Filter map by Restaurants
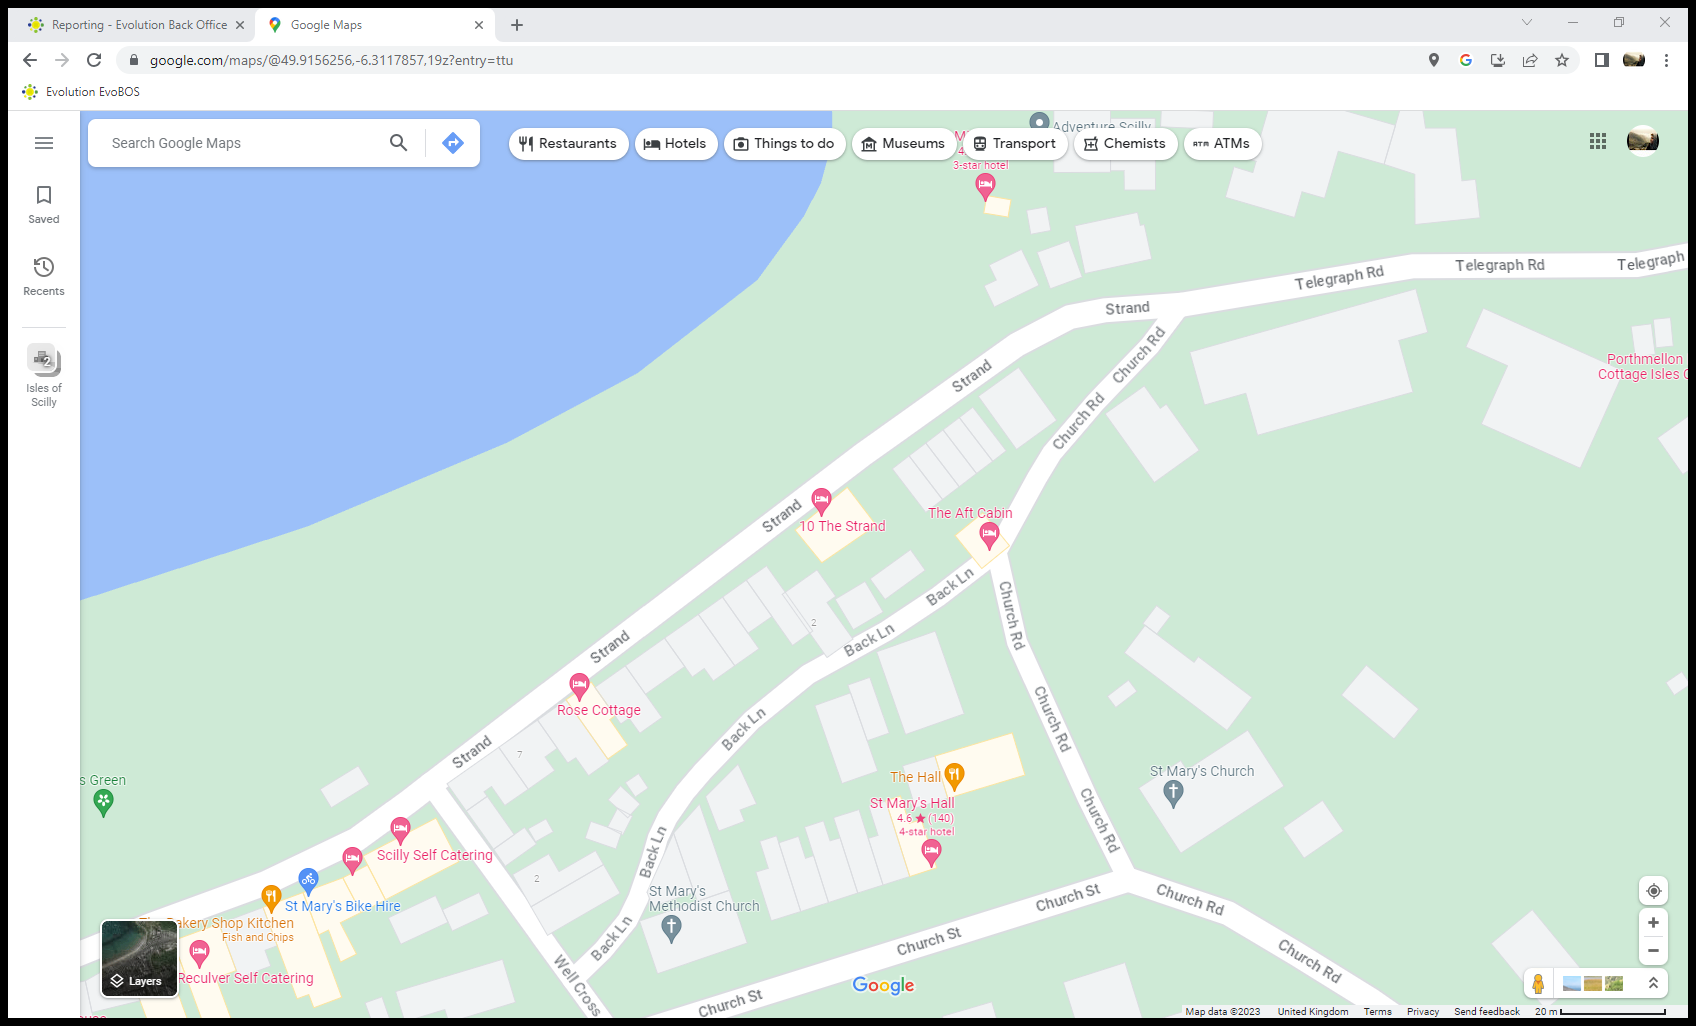Image resolution: width=1696 pixels, height=1026 pixels. click(x=568, y=144)
